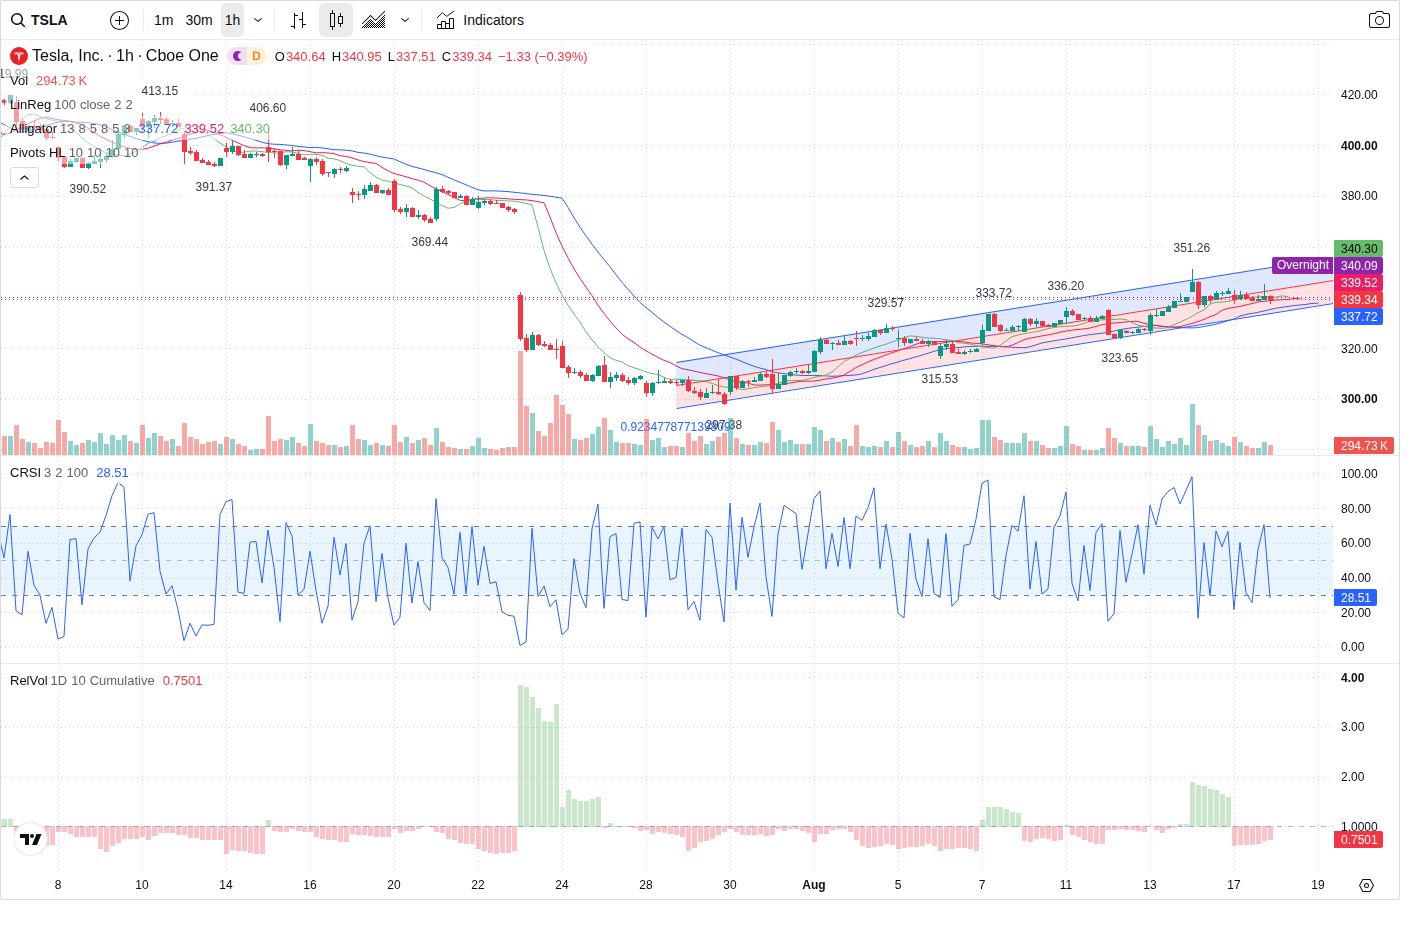Select the 1m timeframe
The image size is (1420, 950).
click(x=164, y=20)
